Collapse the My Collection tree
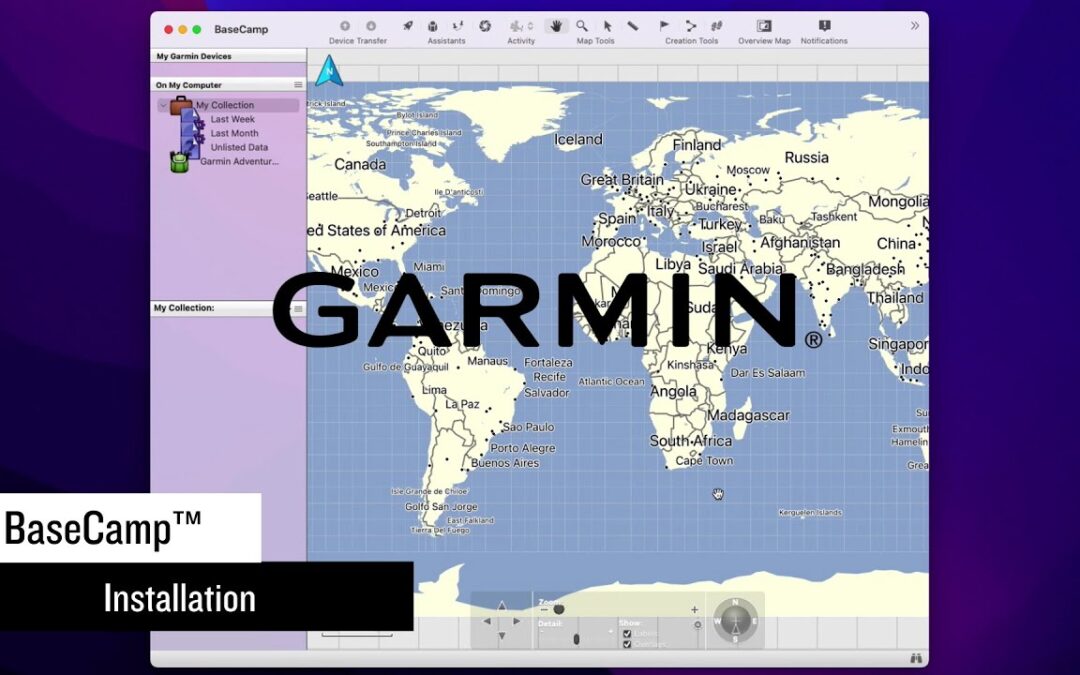Image resolution: width=1080 pixels, height=675 pixels. [x=163, y=105]
